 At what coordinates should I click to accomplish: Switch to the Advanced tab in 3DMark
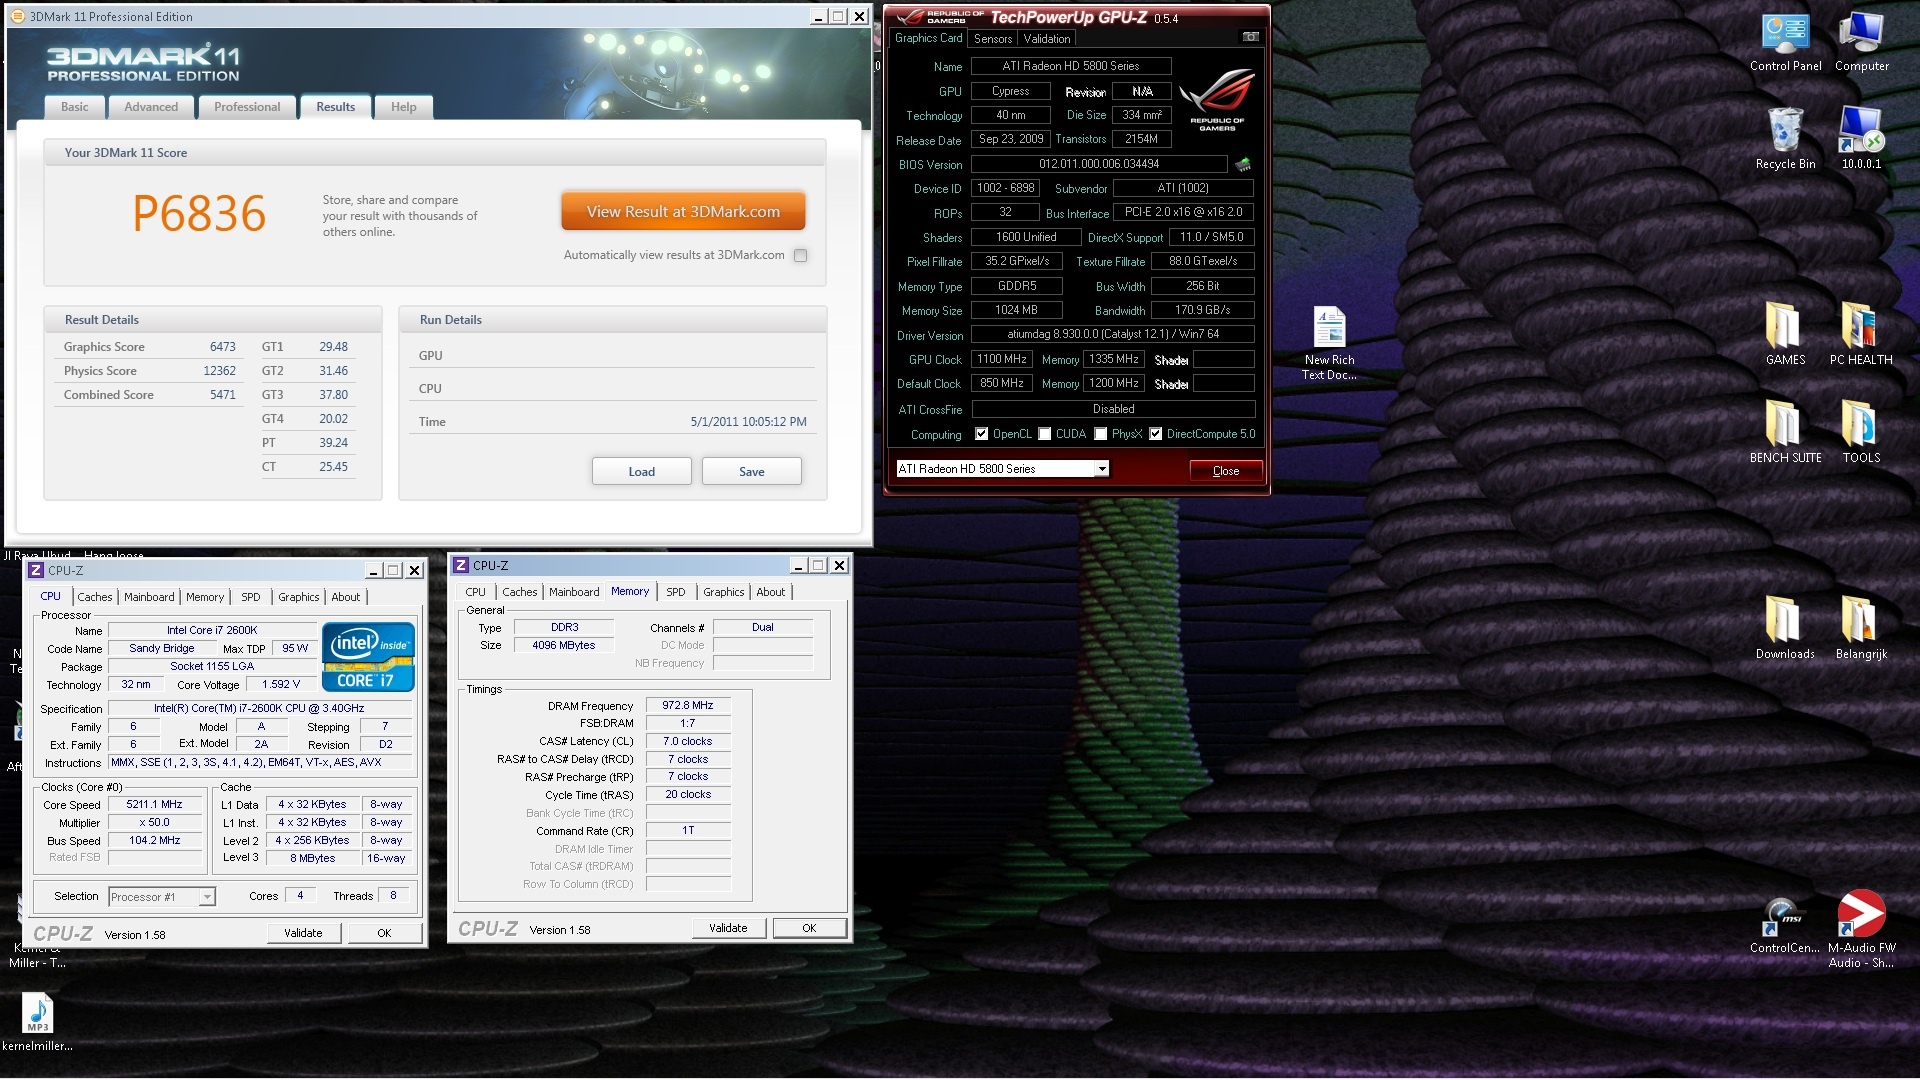tap(151, 107)
